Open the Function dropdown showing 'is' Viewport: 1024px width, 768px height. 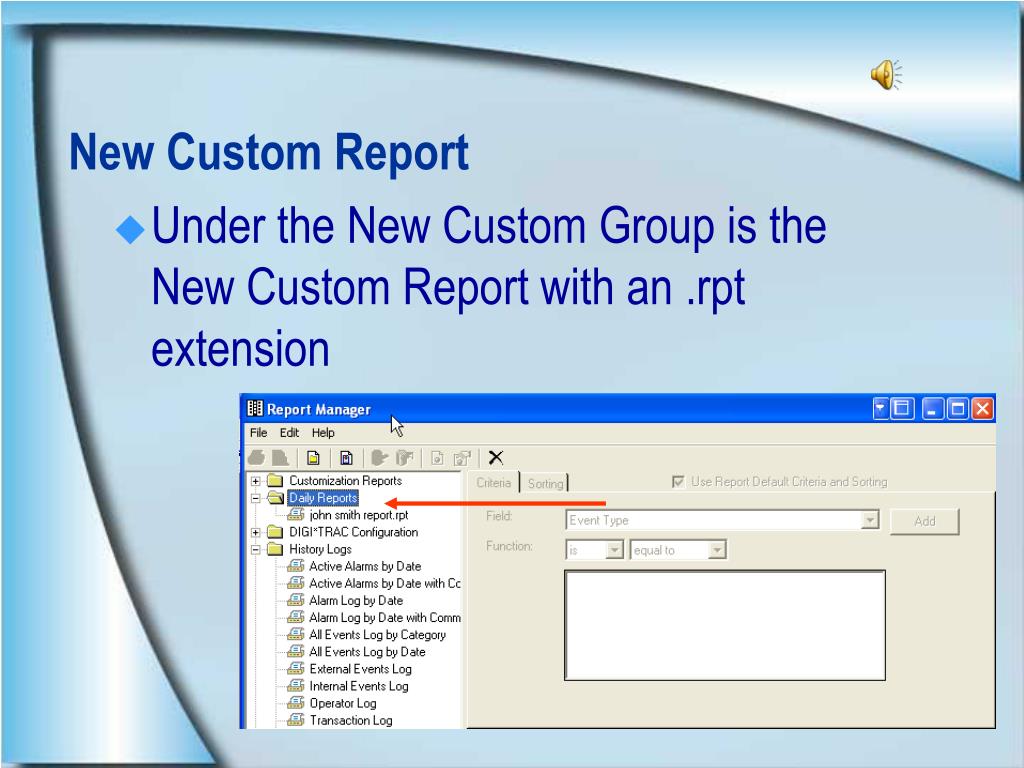click(614, 551)
